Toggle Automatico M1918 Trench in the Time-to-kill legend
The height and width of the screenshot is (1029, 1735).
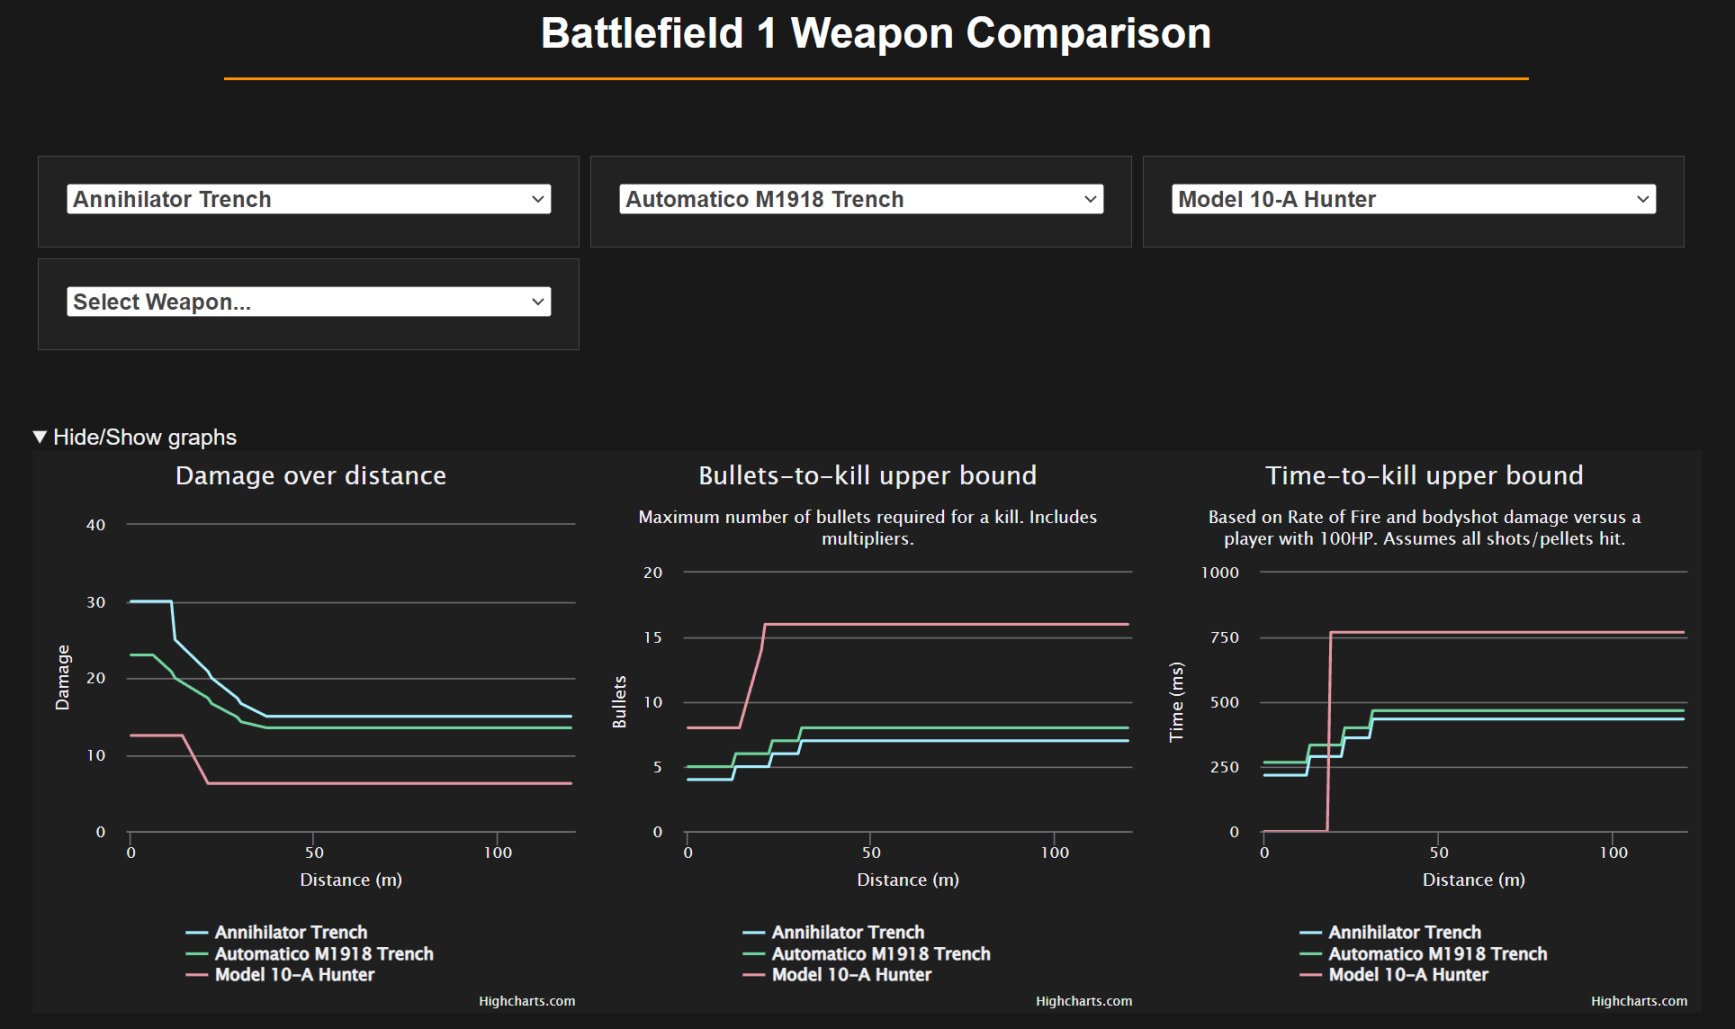pos(1424,954)
